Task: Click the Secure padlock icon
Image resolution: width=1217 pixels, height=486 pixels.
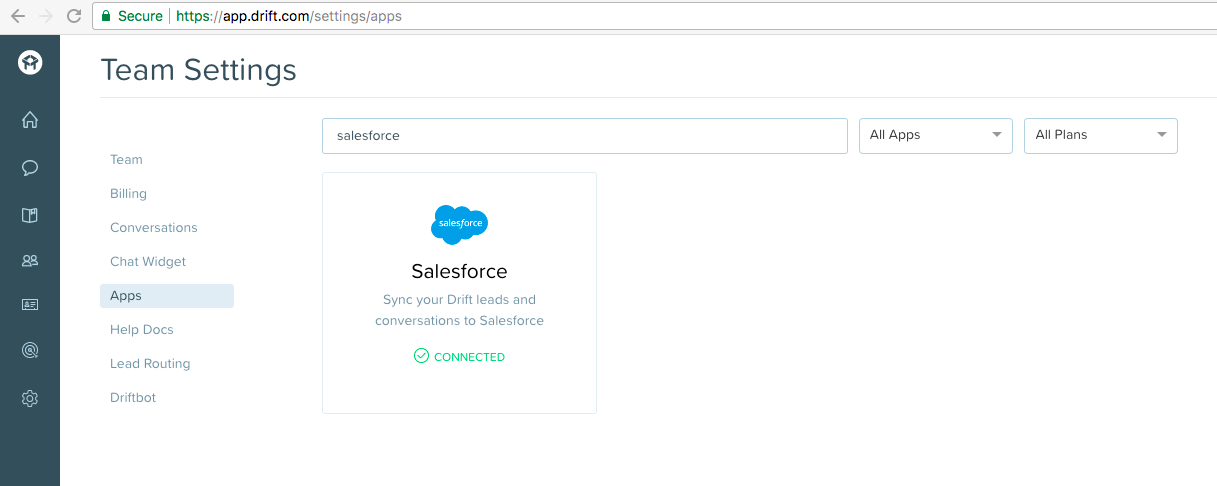Action: pyautogui.click(x=107, y=16)
